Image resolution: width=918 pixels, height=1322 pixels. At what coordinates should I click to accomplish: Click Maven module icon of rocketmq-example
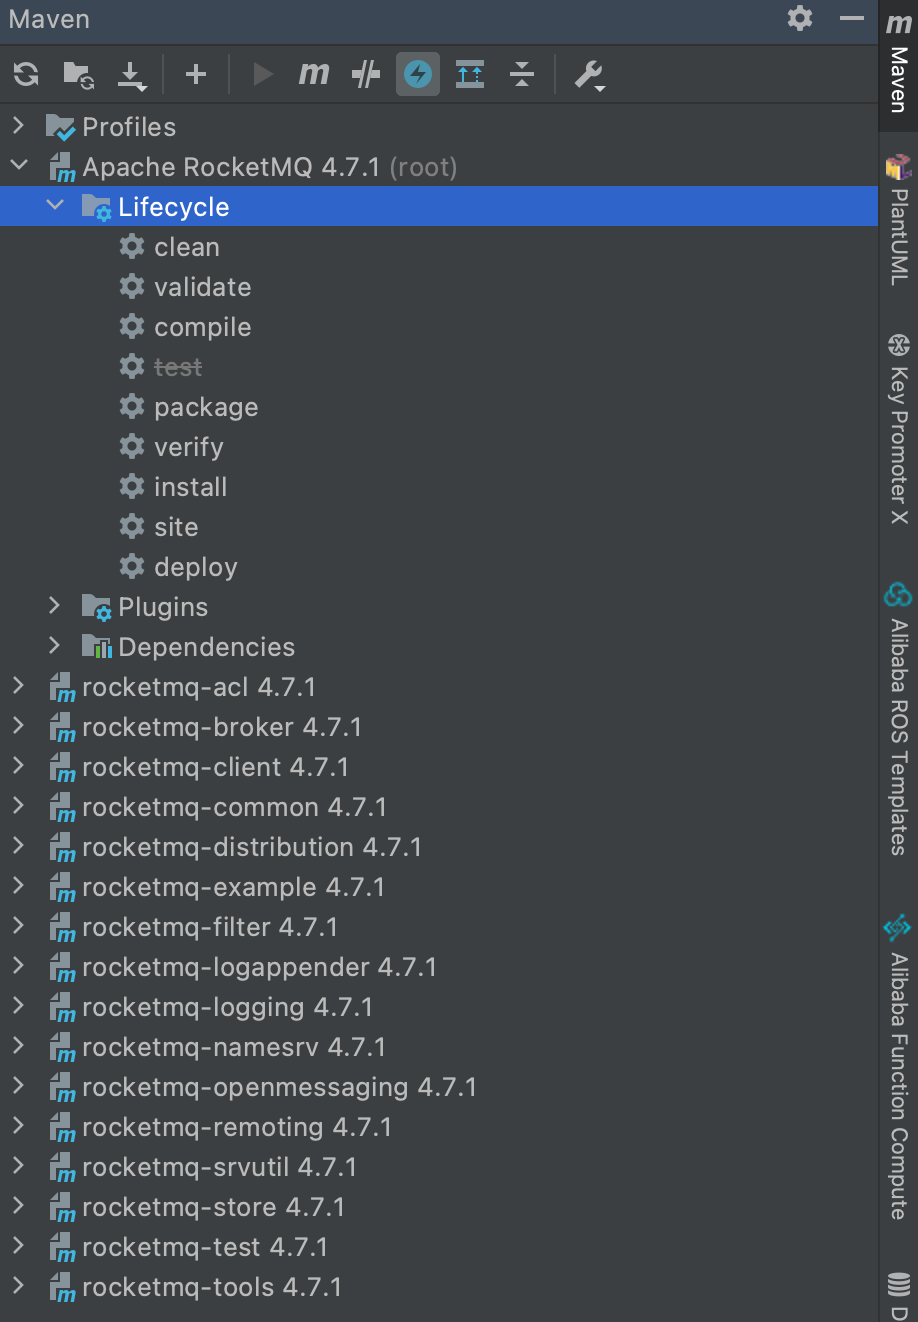62,888
